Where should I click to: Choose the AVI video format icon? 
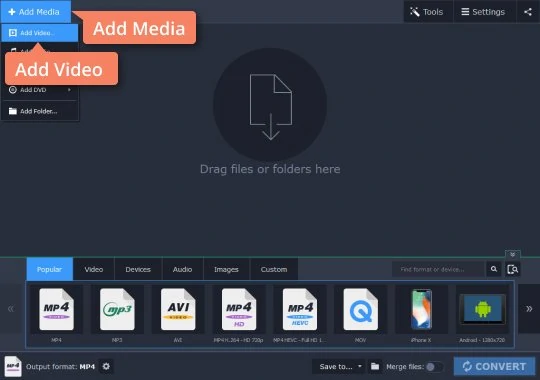(178, 309)
